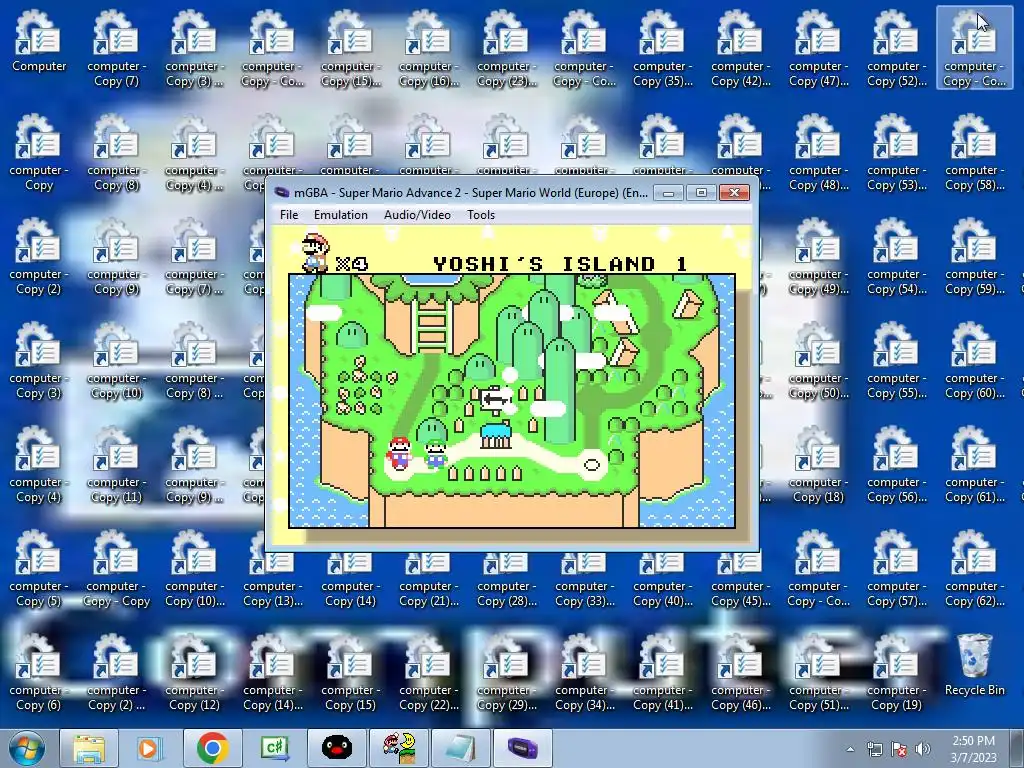
Task: Select the computer - Copy (21) shortcut
Action: click(428, 580)
